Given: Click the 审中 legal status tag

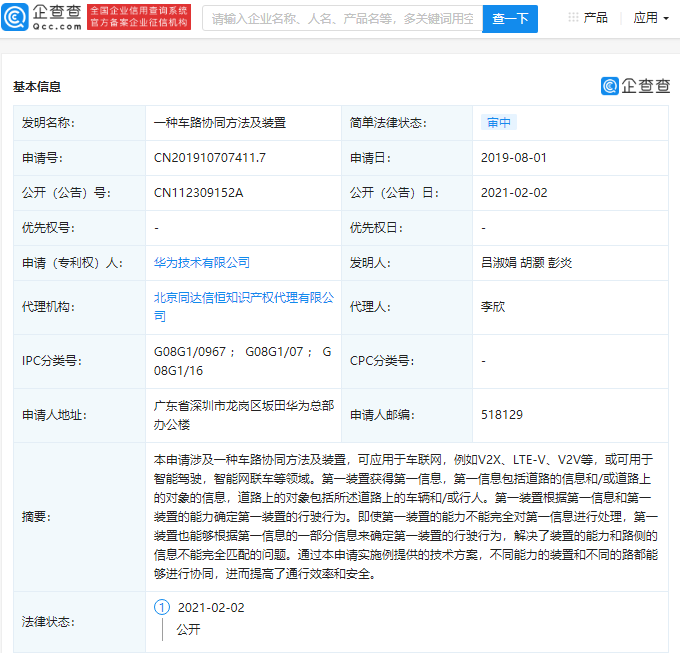Looking at the screenshot, I should 499,123.
